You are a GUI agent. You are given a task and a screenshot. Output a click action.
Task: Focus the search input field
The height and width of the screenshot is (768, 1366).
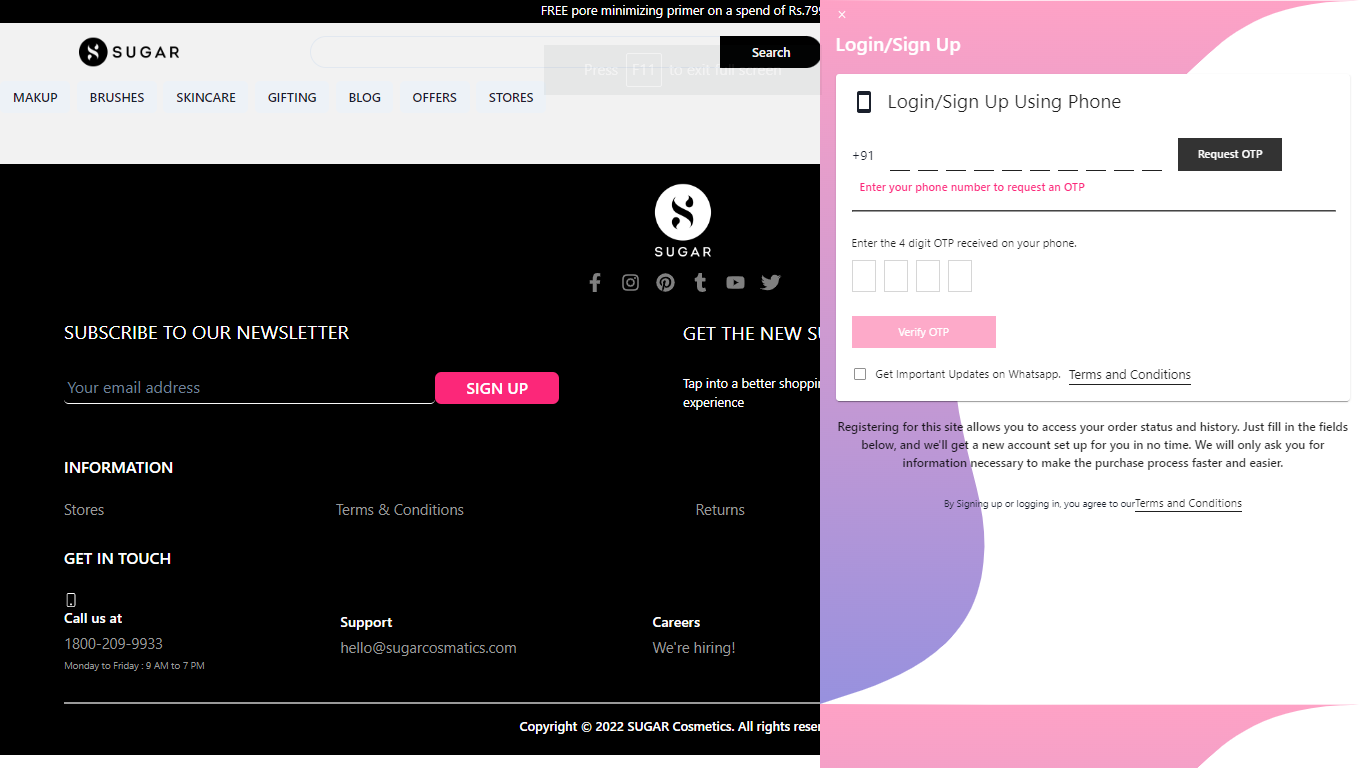coord(515,52)
